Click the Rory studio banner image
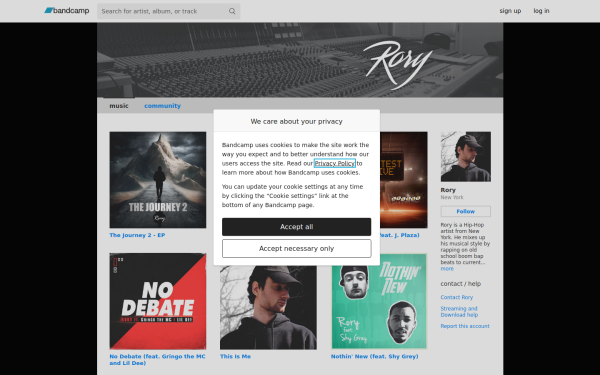Screen dimensions: 600x375 tap(300, 60)
